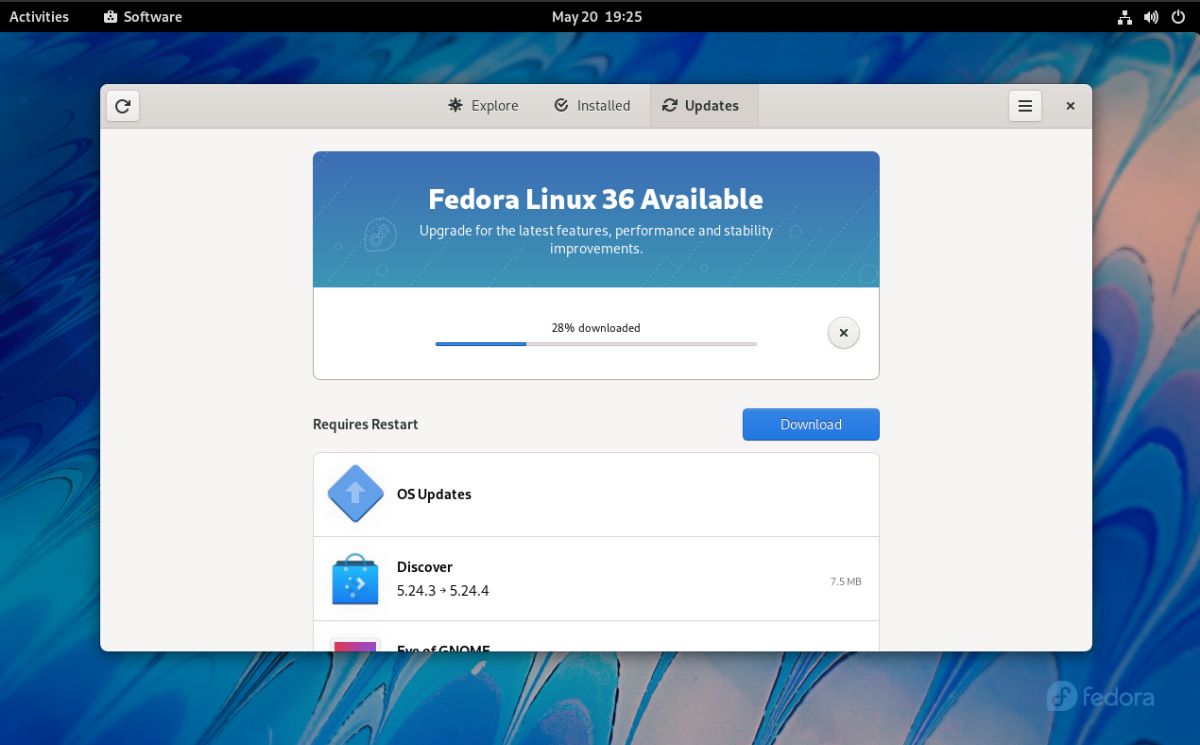
Task: Open the Software application menu in the top bar
Action: tap(142, 16)
